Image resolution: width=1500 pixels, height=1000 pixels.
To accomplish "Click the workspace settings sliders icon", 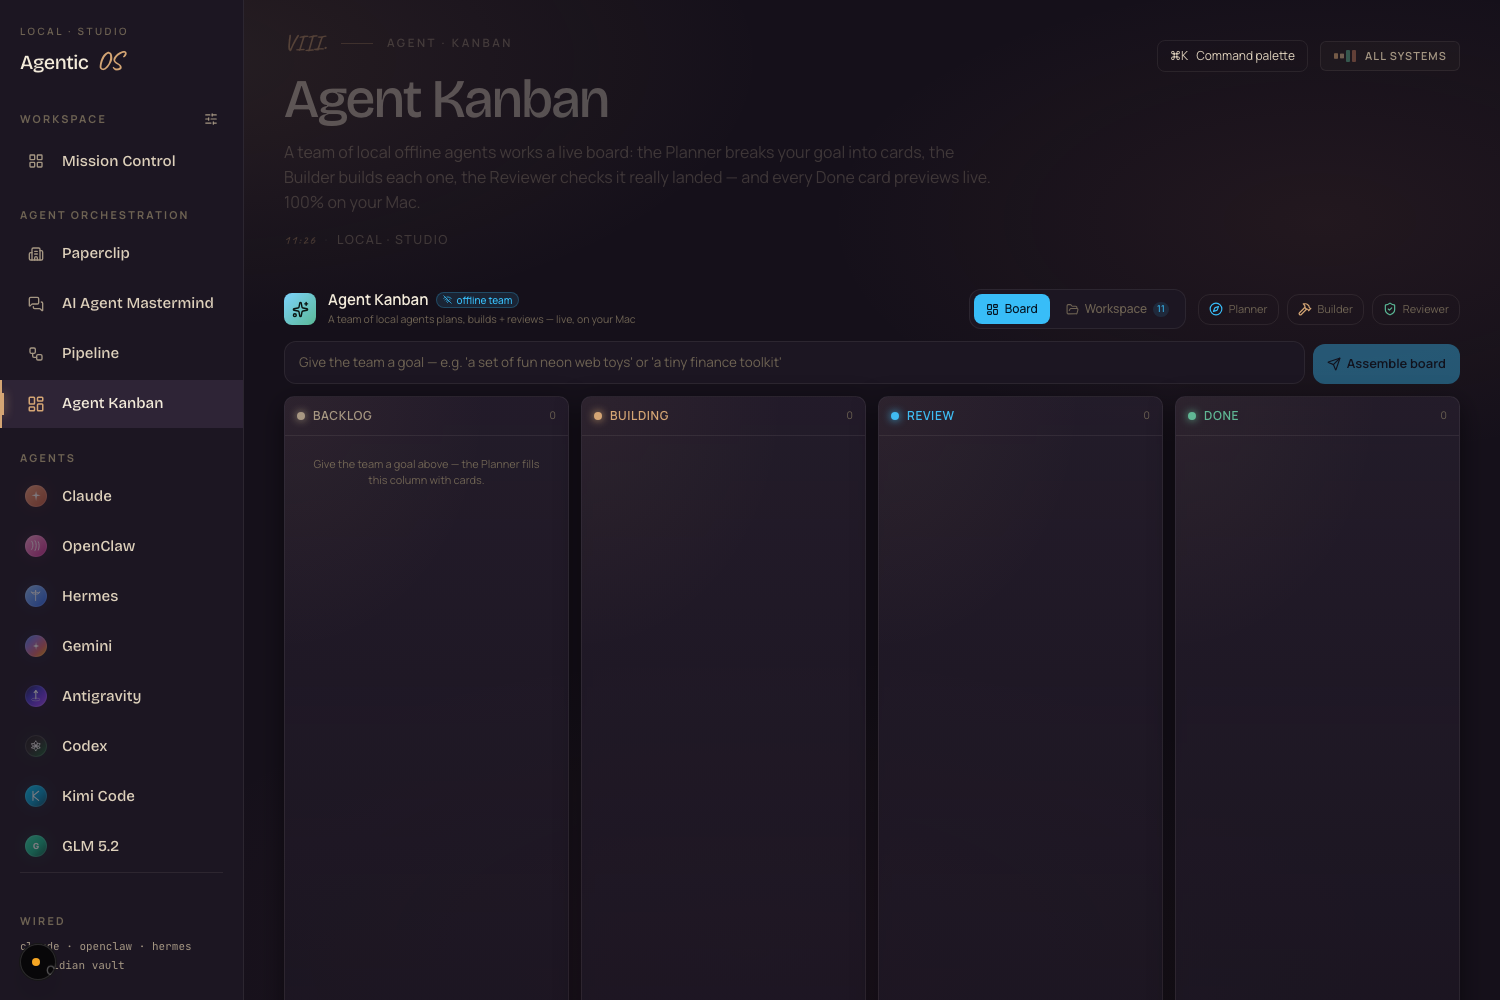I will (211, 119).
